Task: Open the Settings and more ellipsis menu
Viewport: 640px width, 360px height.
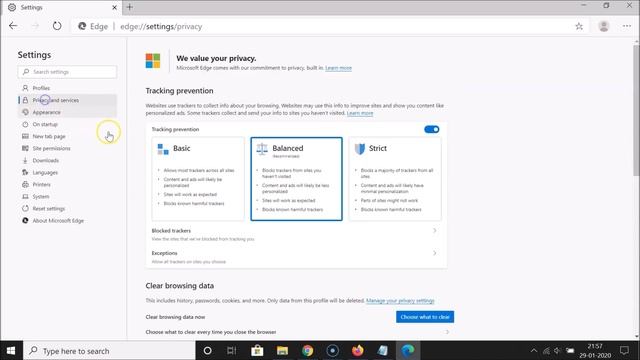Action: point(627,26)
